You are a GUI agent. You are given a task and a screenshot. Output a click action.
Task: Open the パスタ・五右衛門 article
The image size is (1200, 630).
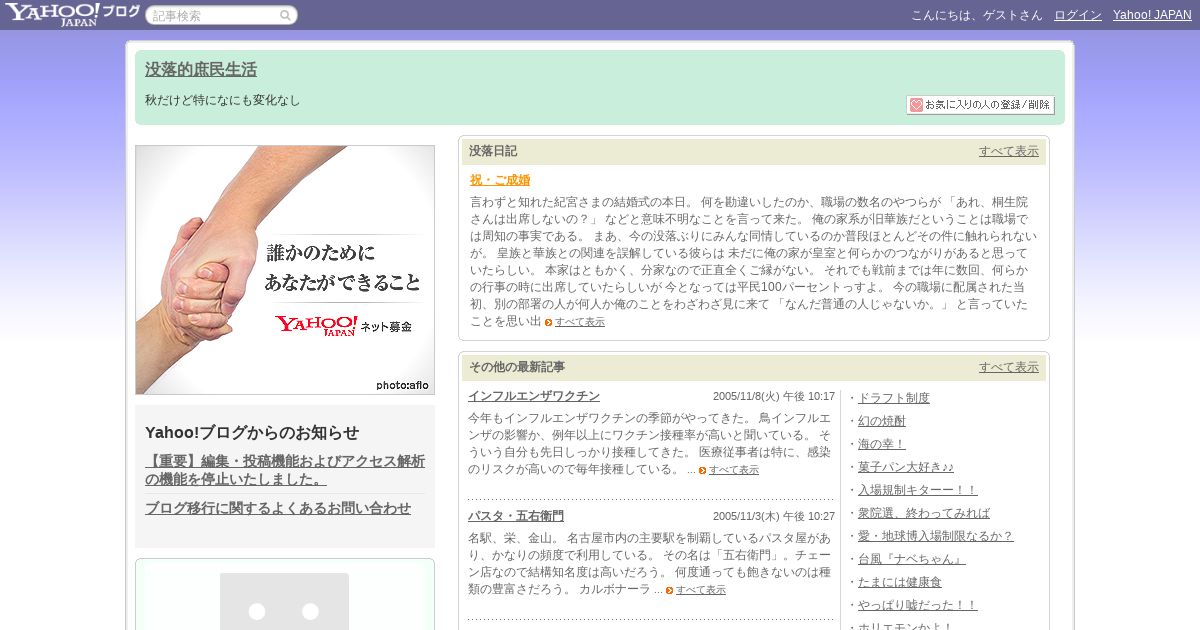pyautogui.click(x=516, y=516)
